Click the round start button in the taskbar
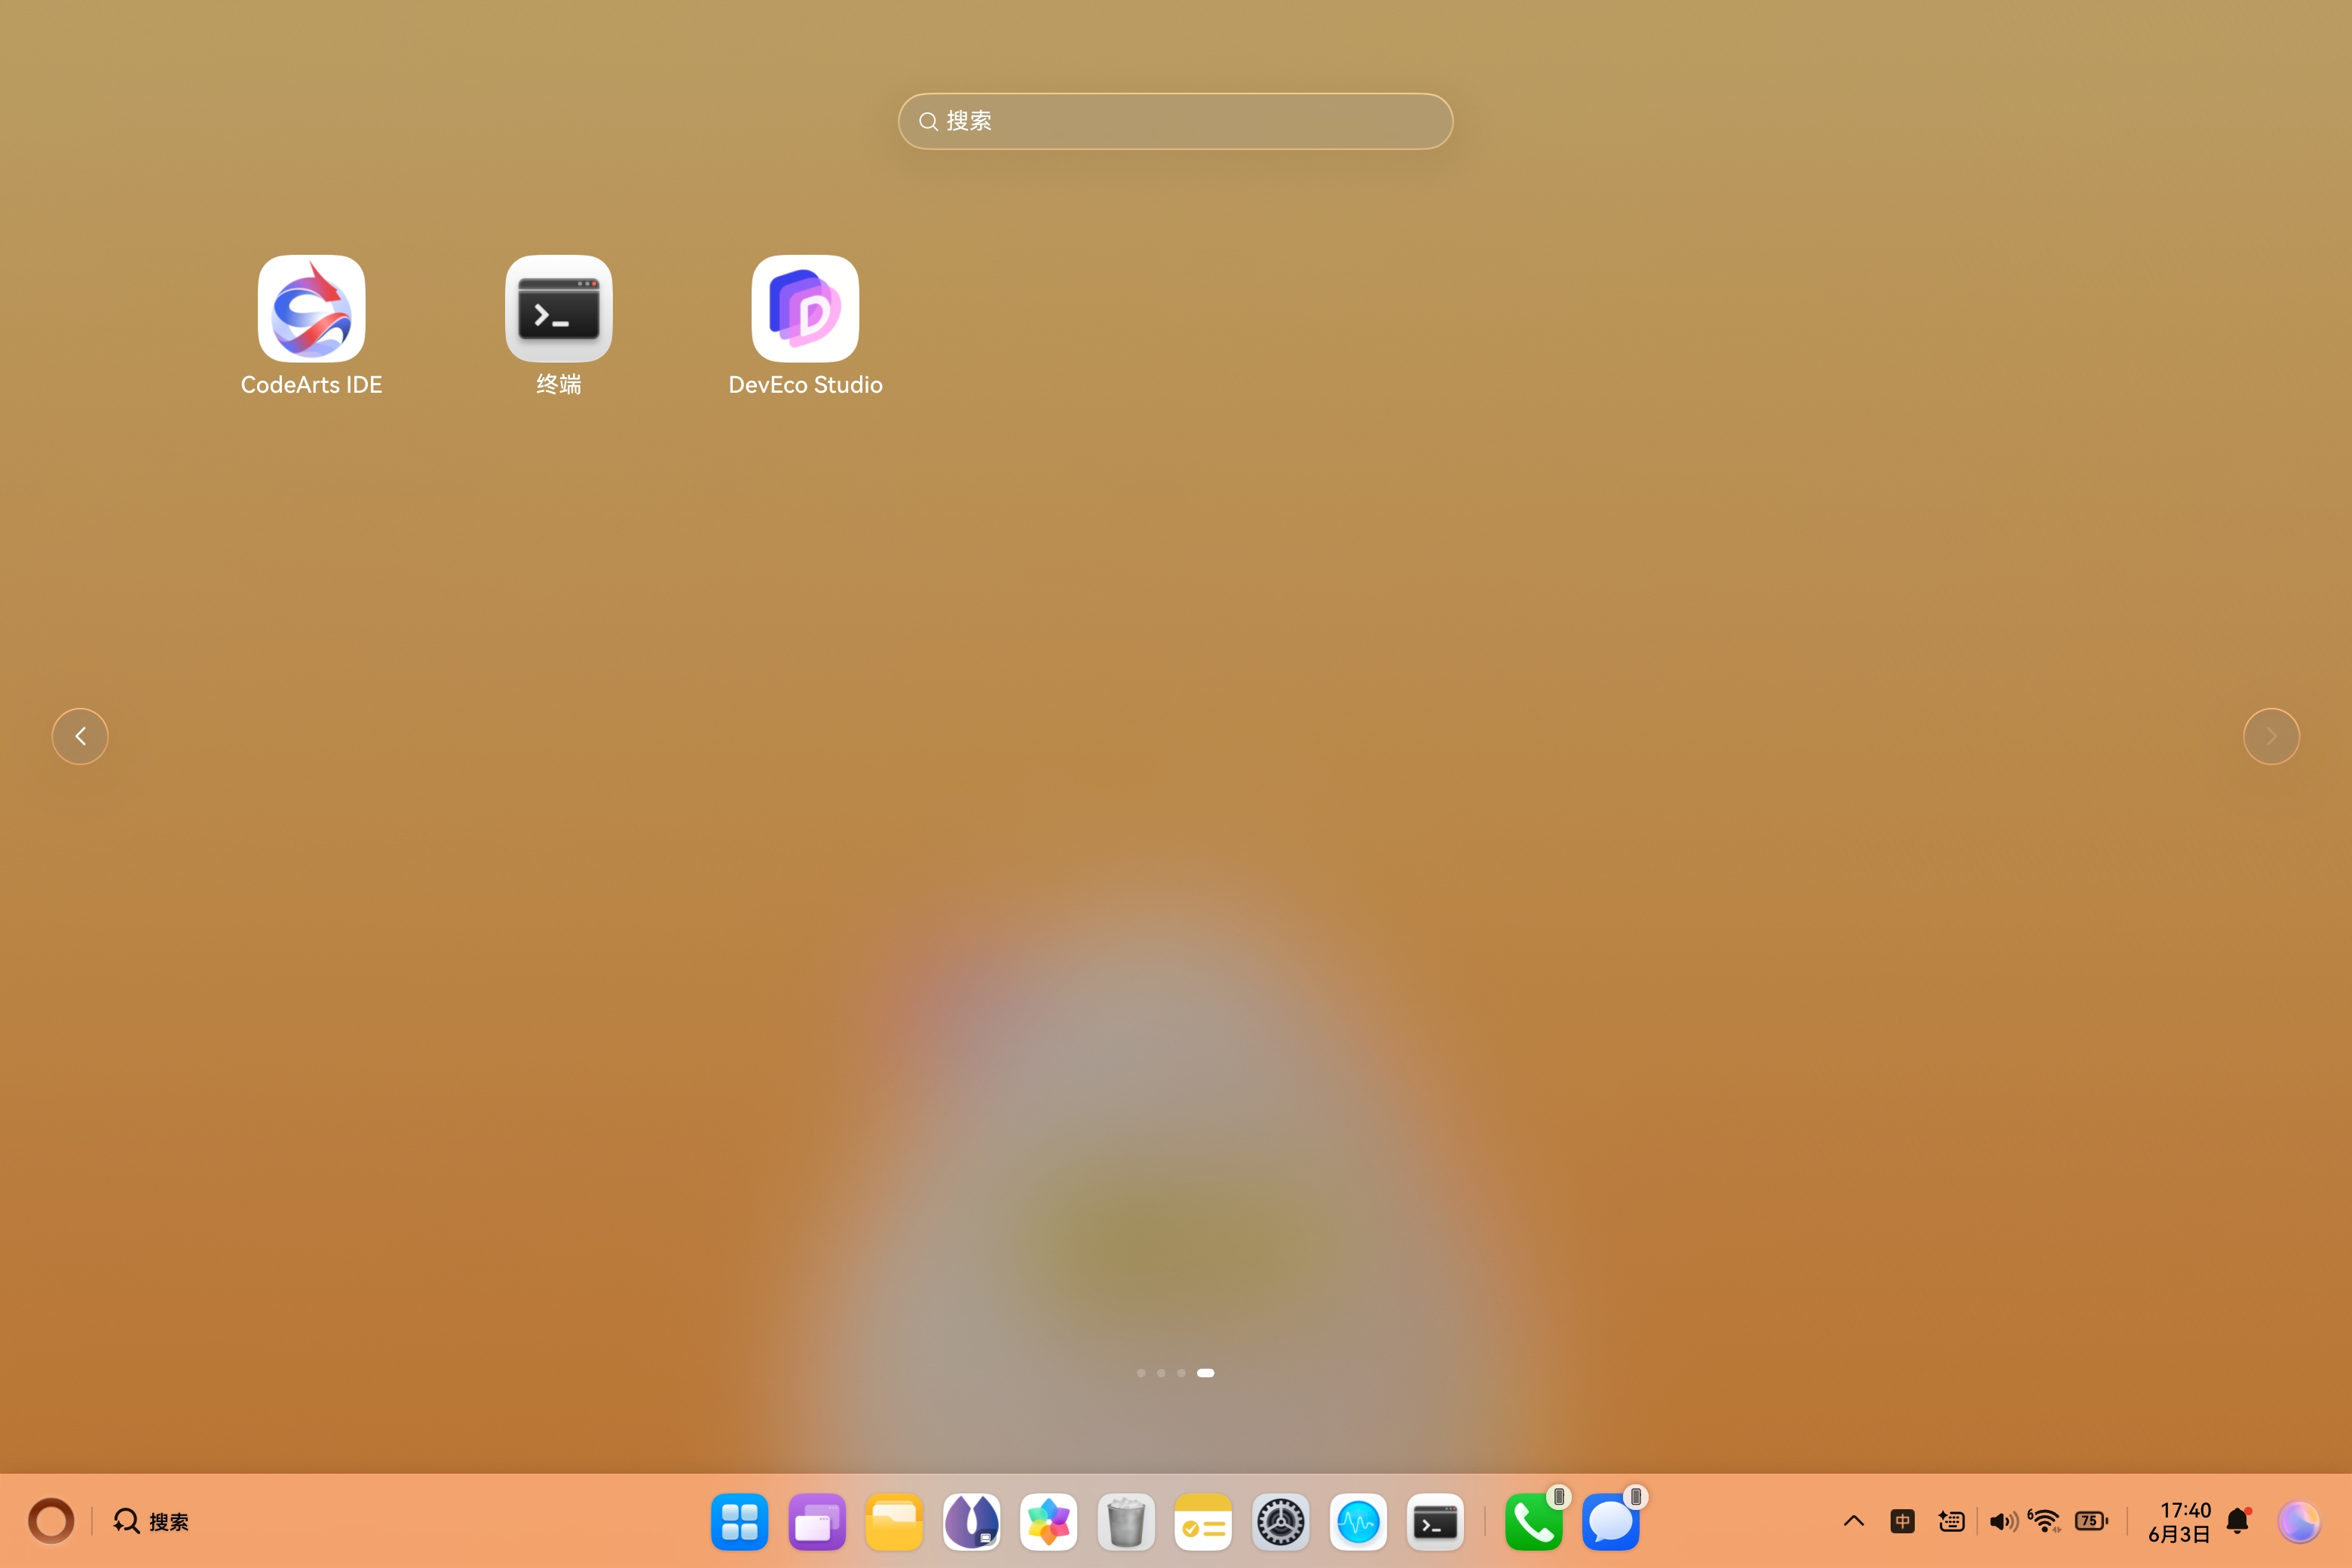The height and width of the screenshot is (1568, 2352). tap(51, 1521)
